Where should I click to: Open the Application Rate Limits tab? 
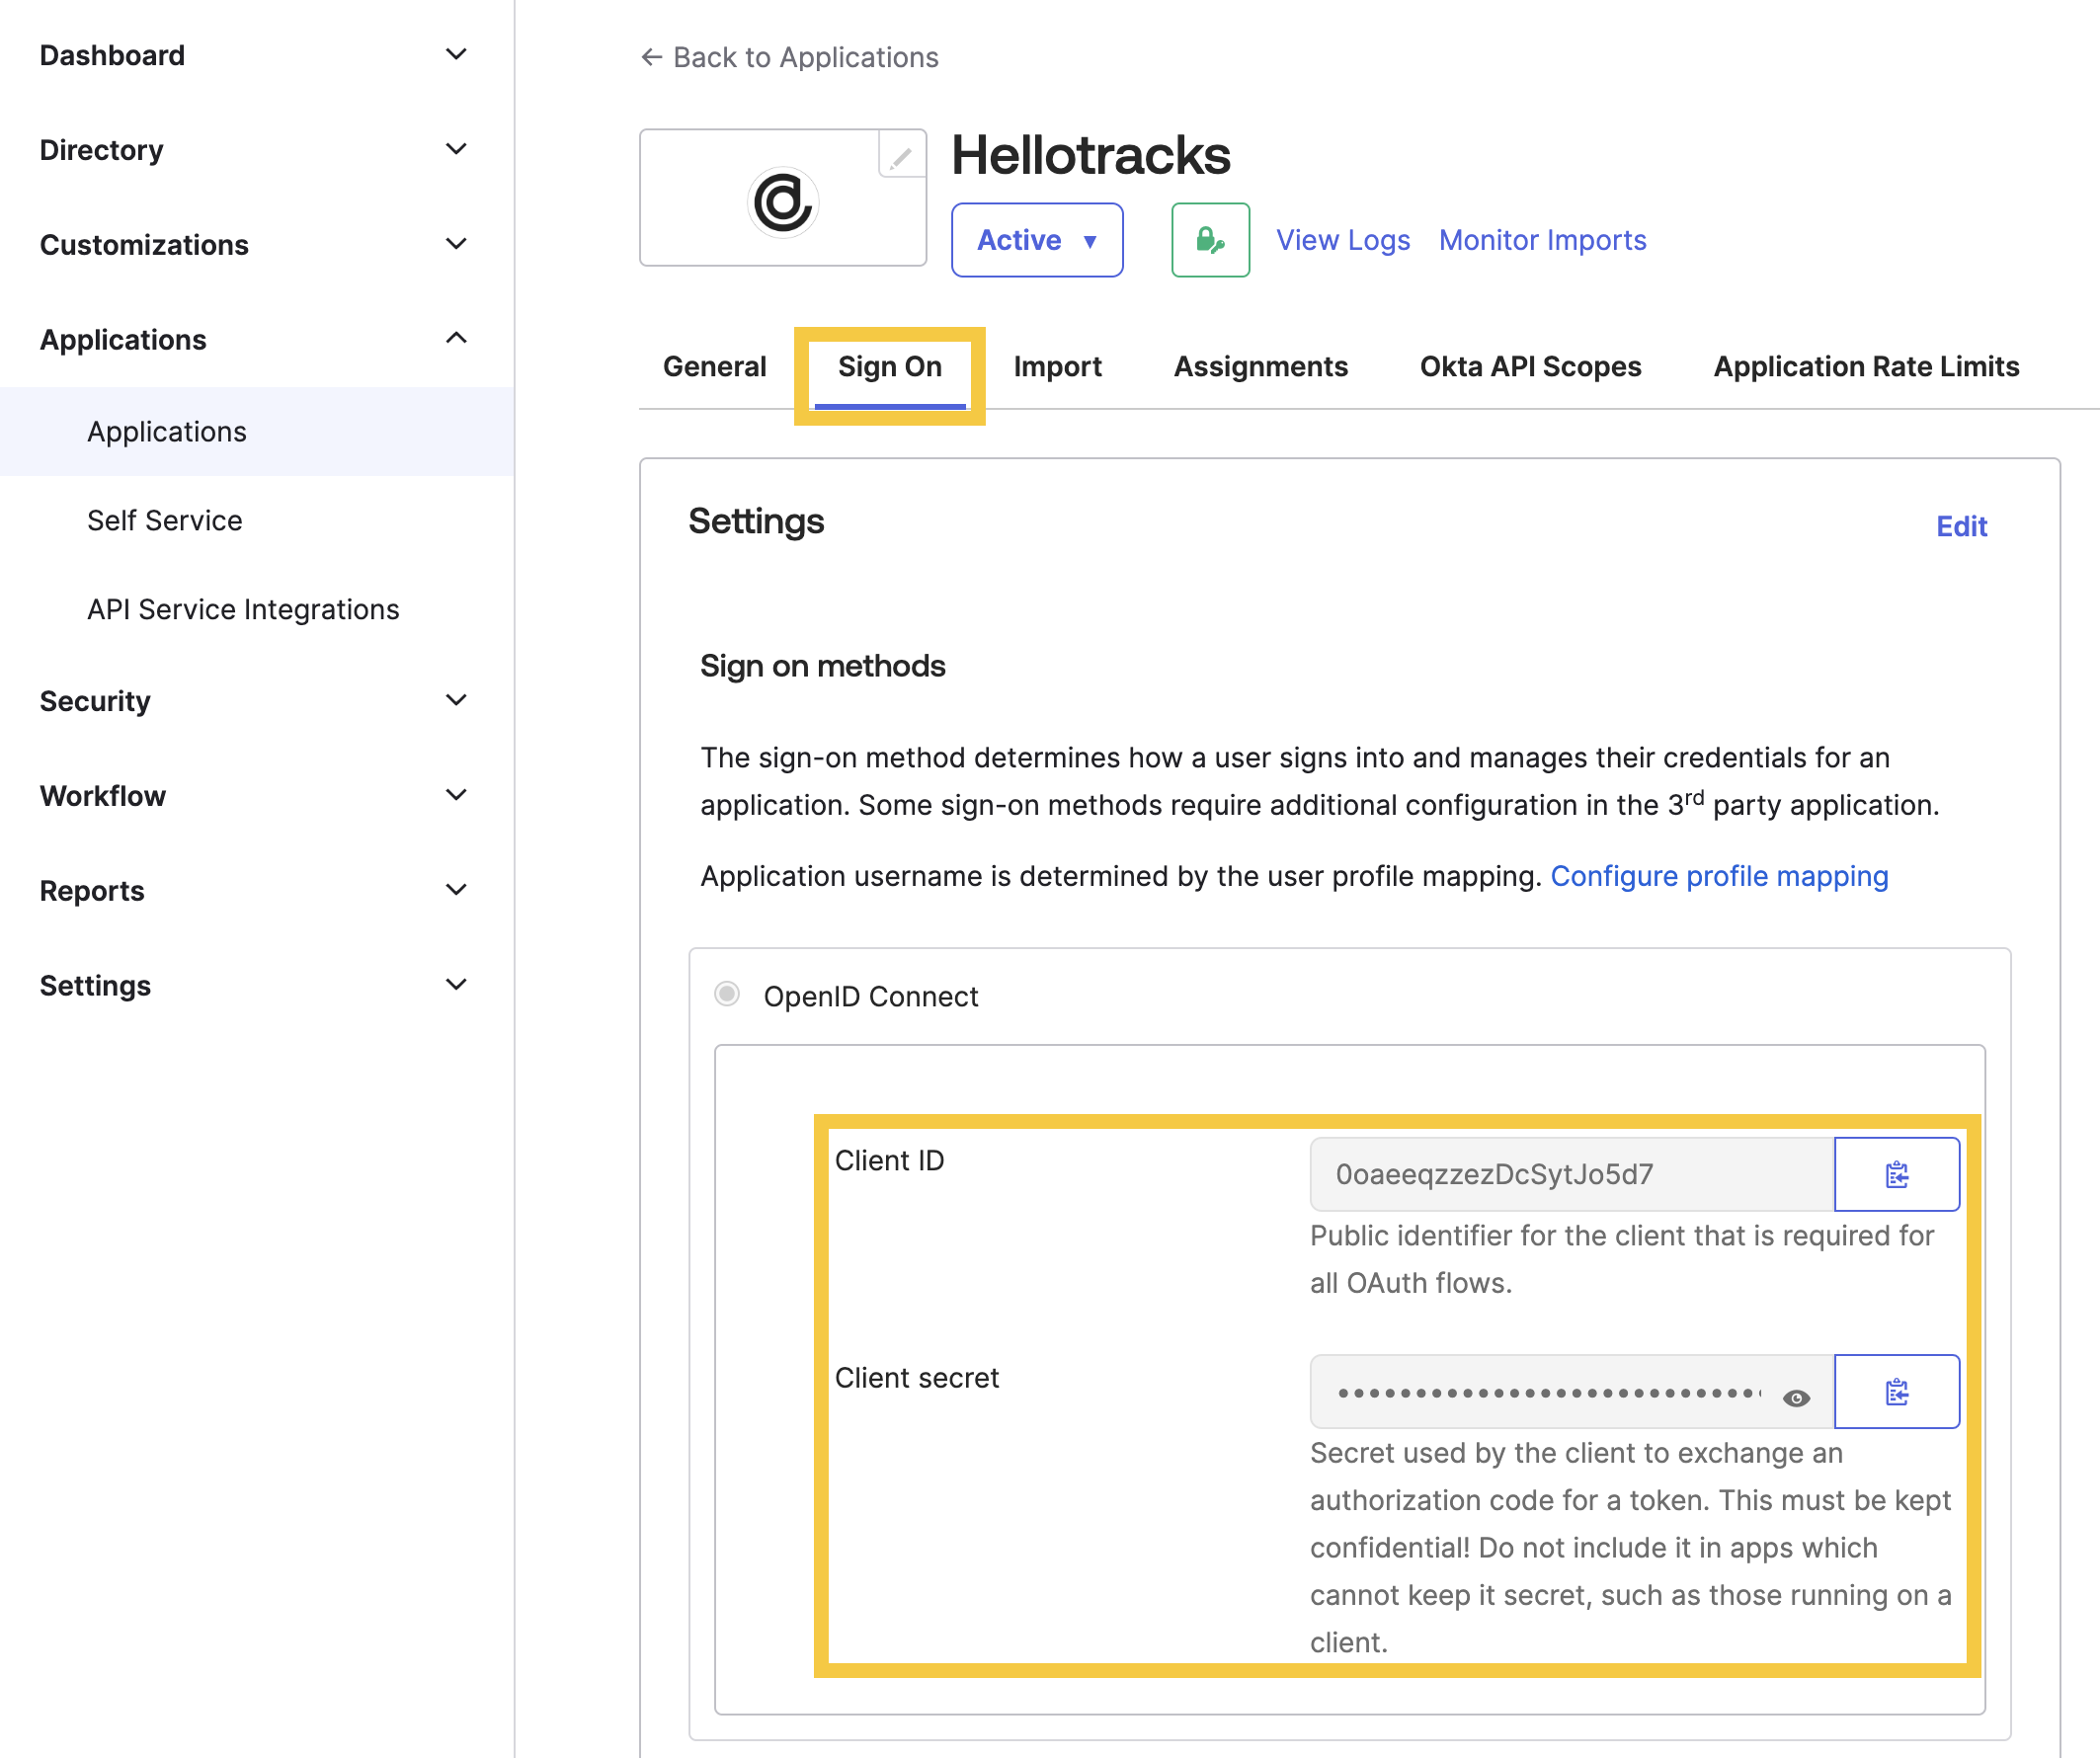coord(1866,367)
